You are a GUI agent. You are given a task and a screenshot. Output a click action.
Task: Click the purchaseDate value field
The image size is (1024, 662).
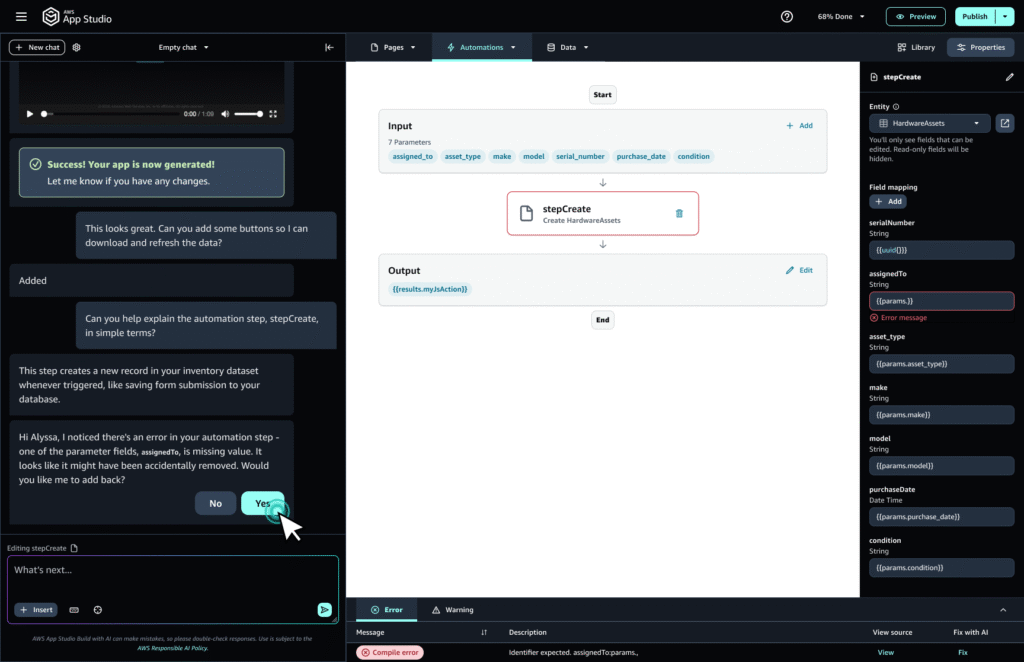click(941, 516)
